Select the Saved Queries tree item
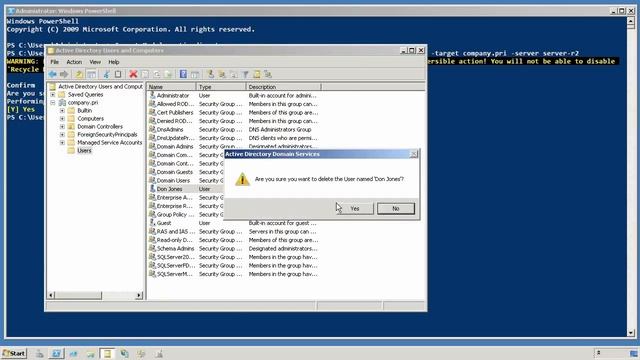The image size is (640, 360). (85, 94)
